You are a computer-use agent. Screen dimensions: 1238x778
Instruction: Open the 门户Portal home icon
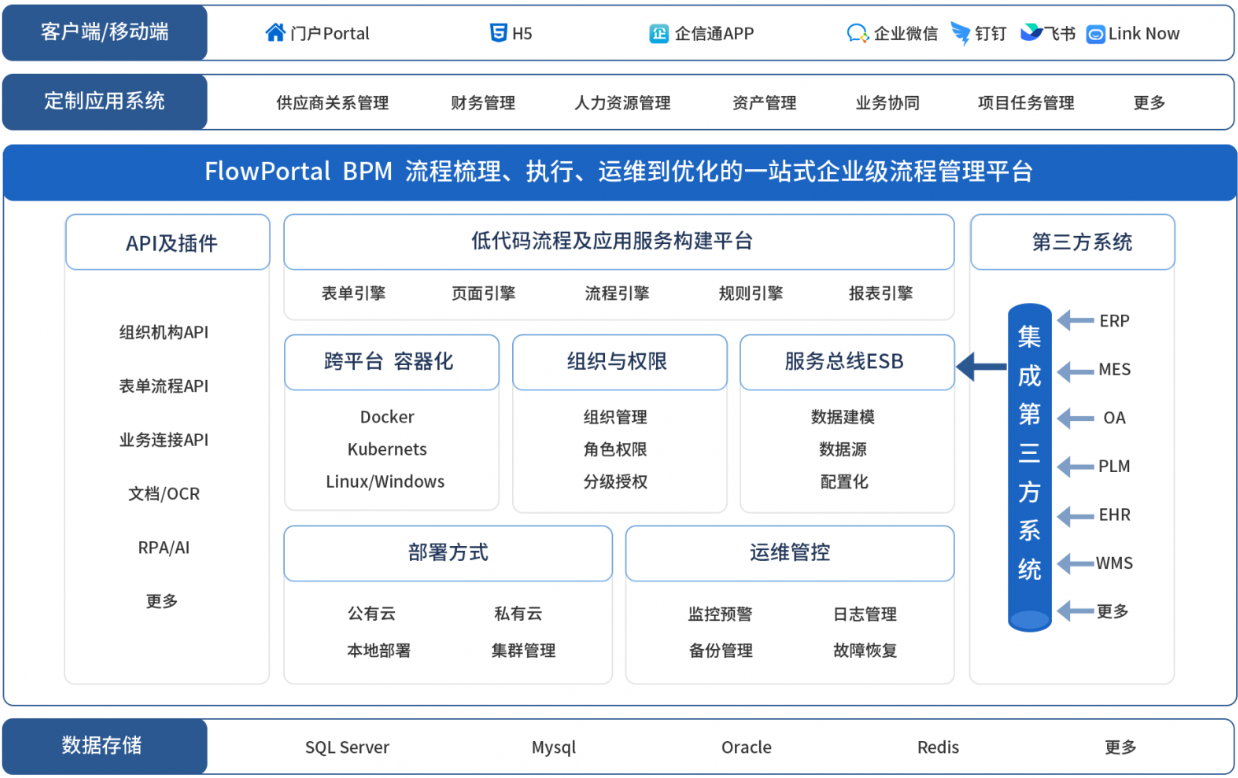pos(275,32)
